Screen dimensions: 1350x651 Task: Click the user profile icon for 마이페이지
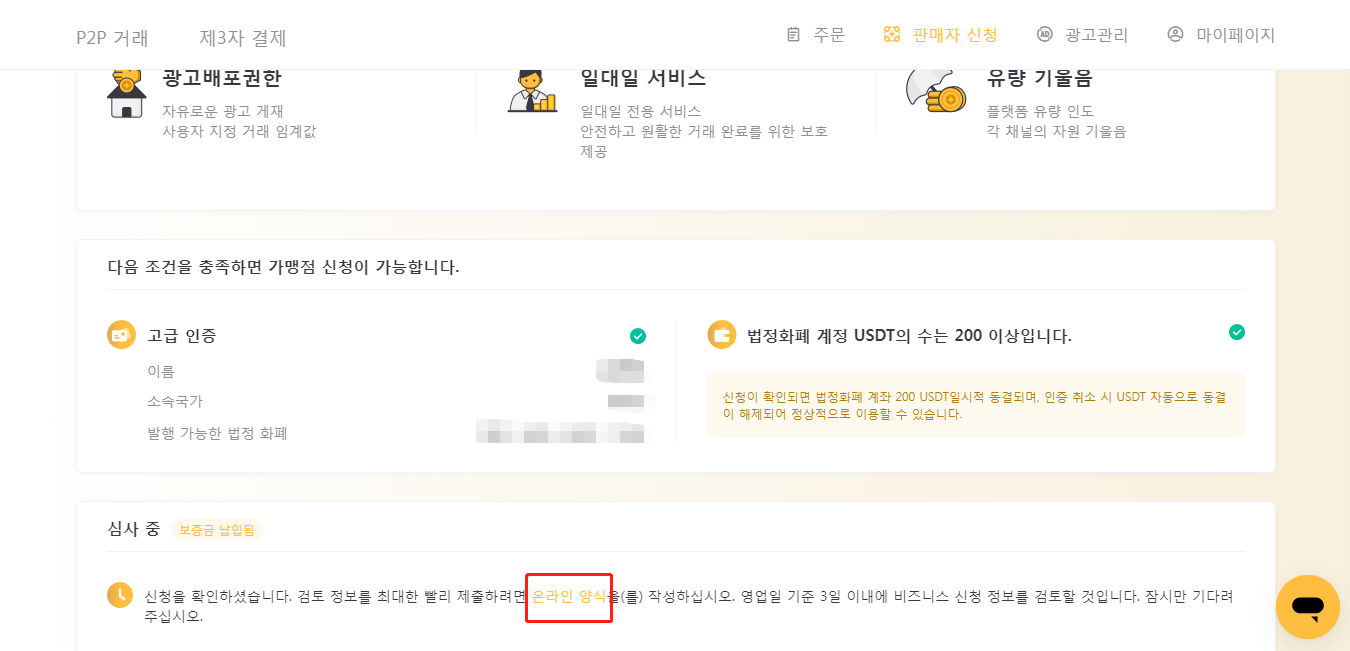pos(1175,35)
